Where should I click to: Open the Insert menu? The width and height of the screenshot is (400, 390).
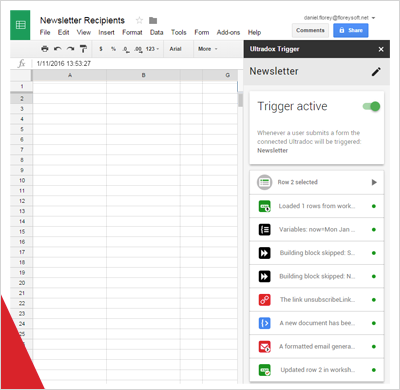(x=106, y=32)
